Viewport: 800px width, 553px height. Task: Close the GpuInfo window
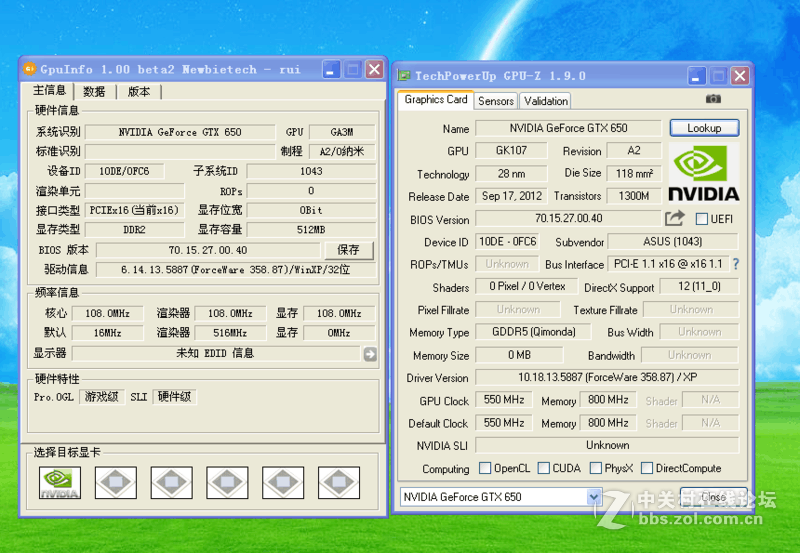[374, 69]
